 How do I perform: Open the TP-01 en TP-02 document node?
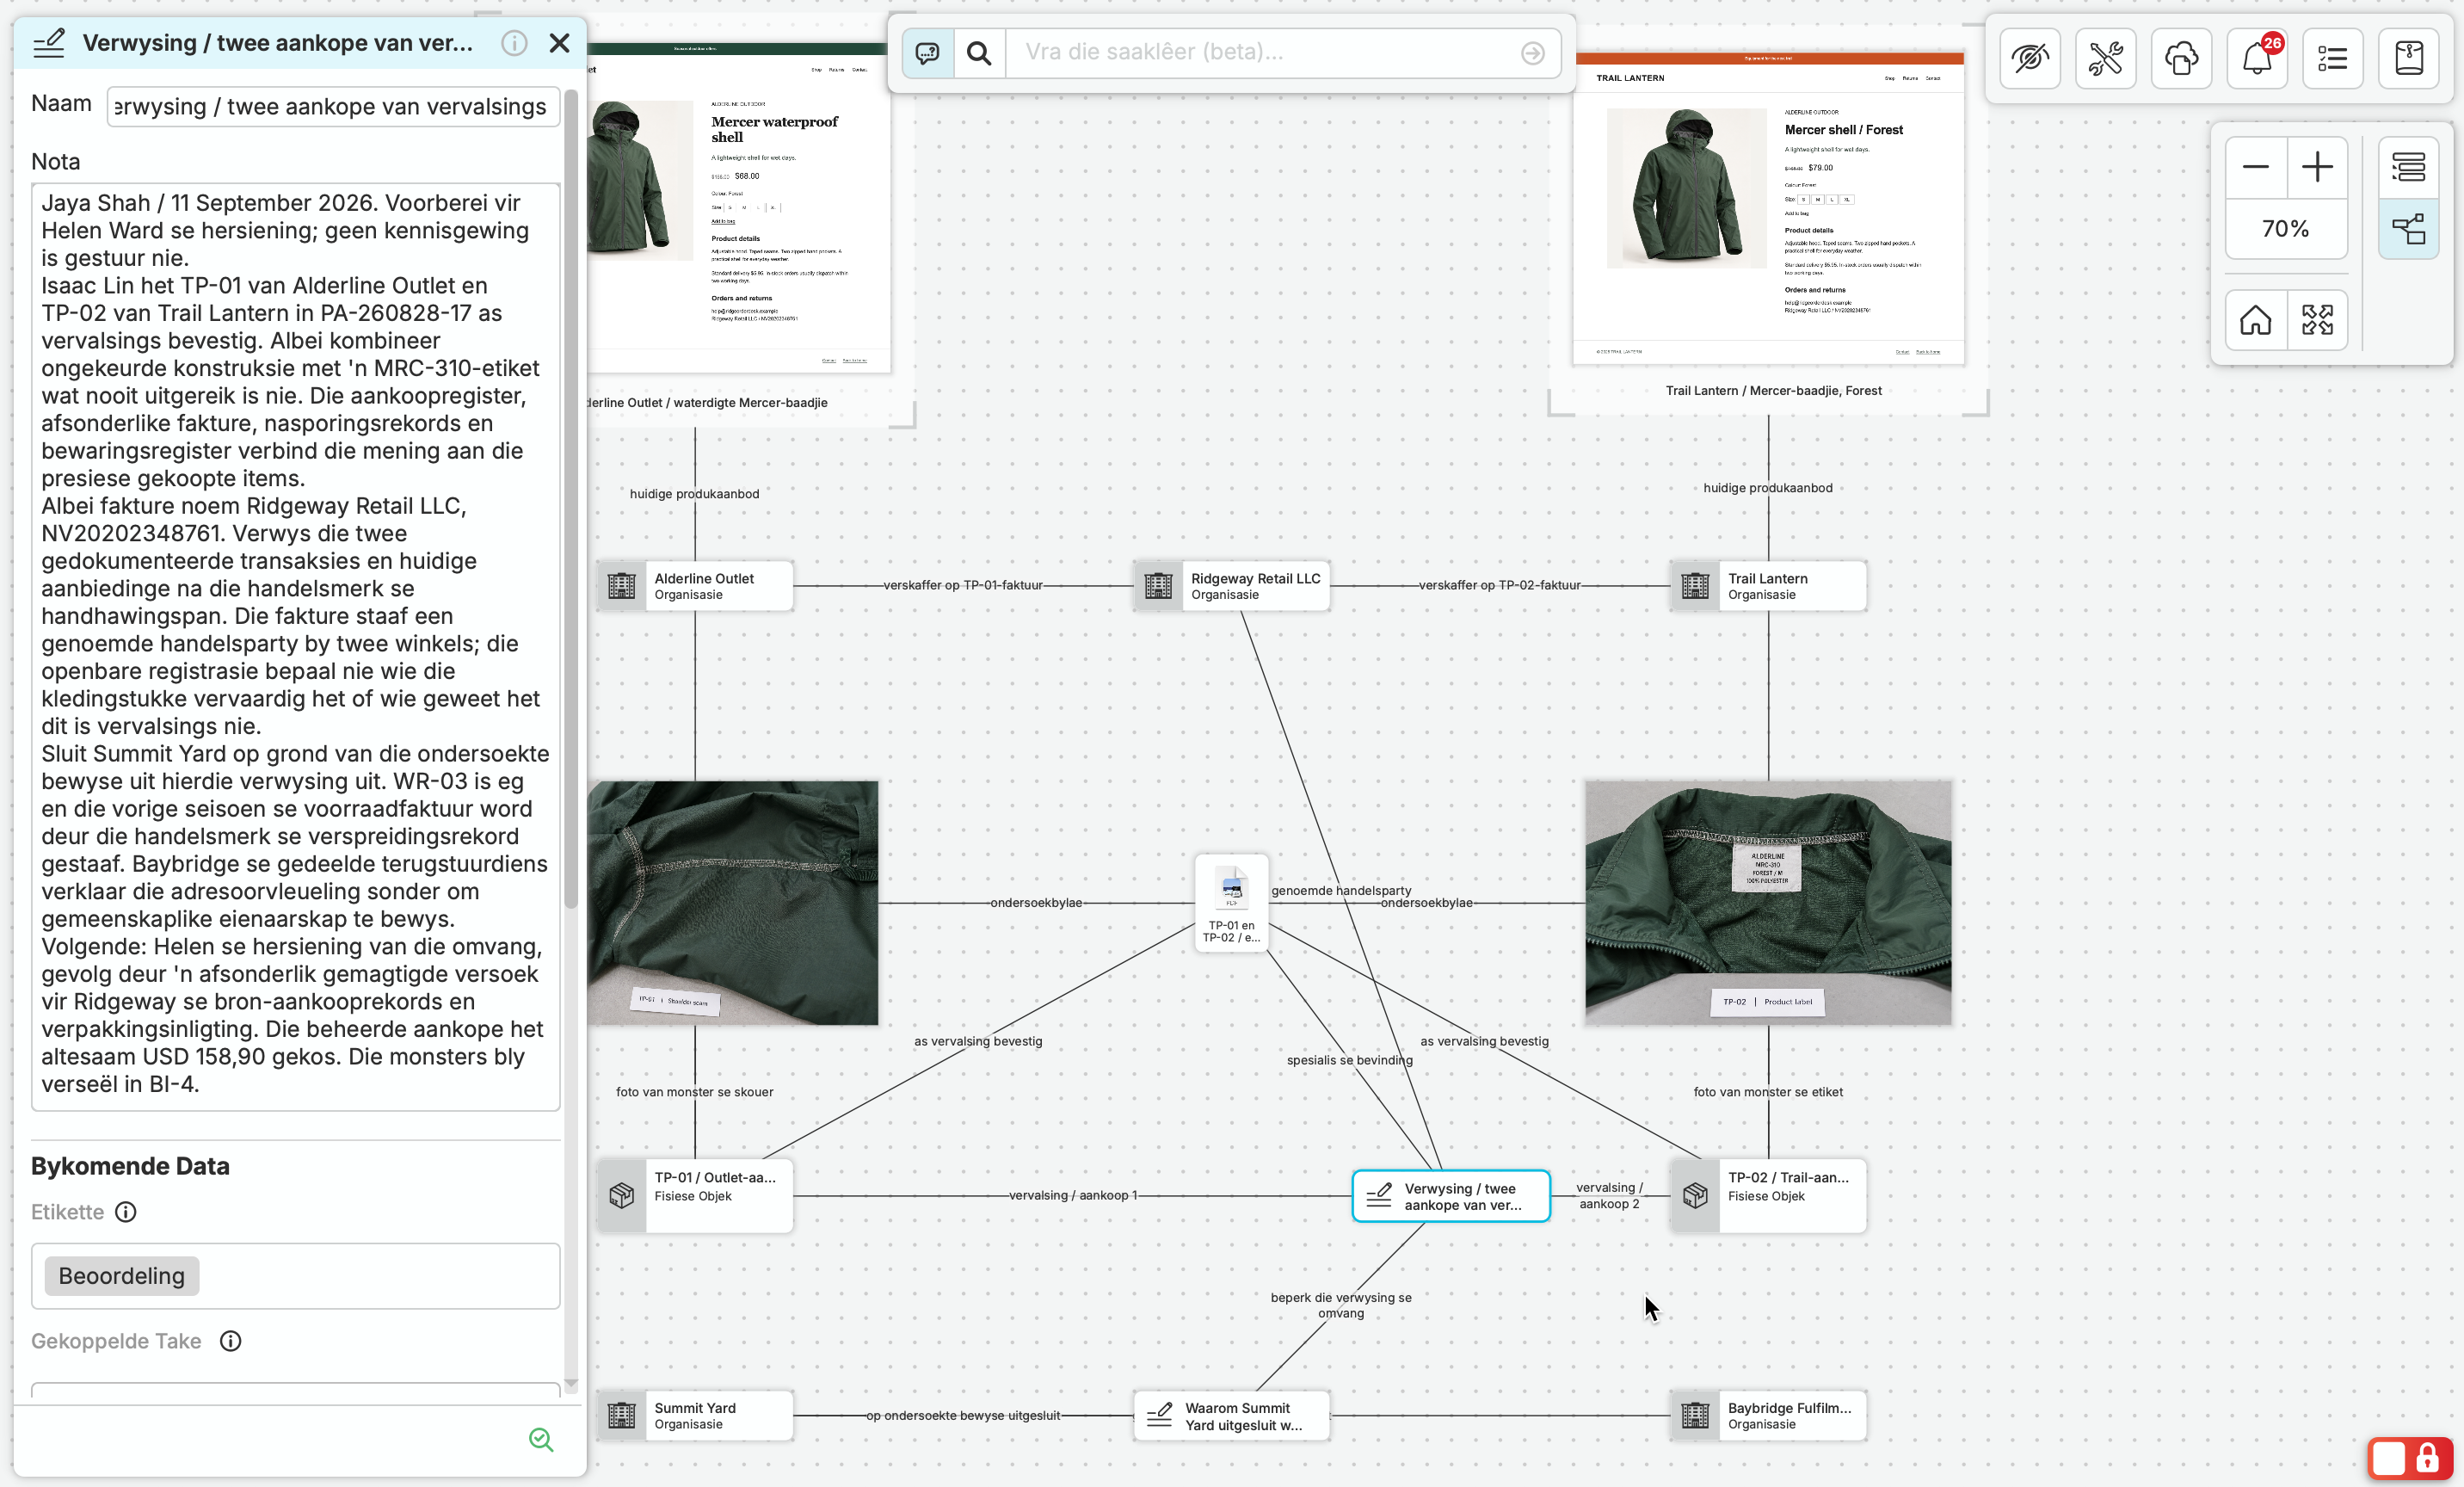point(1231,903)
